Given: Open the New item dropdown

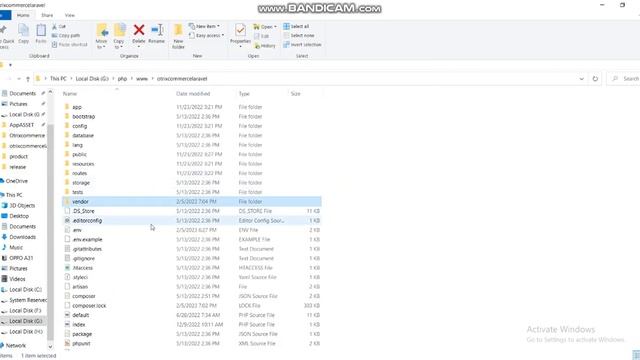Looking at the screenshot, I should coord(204,27).
